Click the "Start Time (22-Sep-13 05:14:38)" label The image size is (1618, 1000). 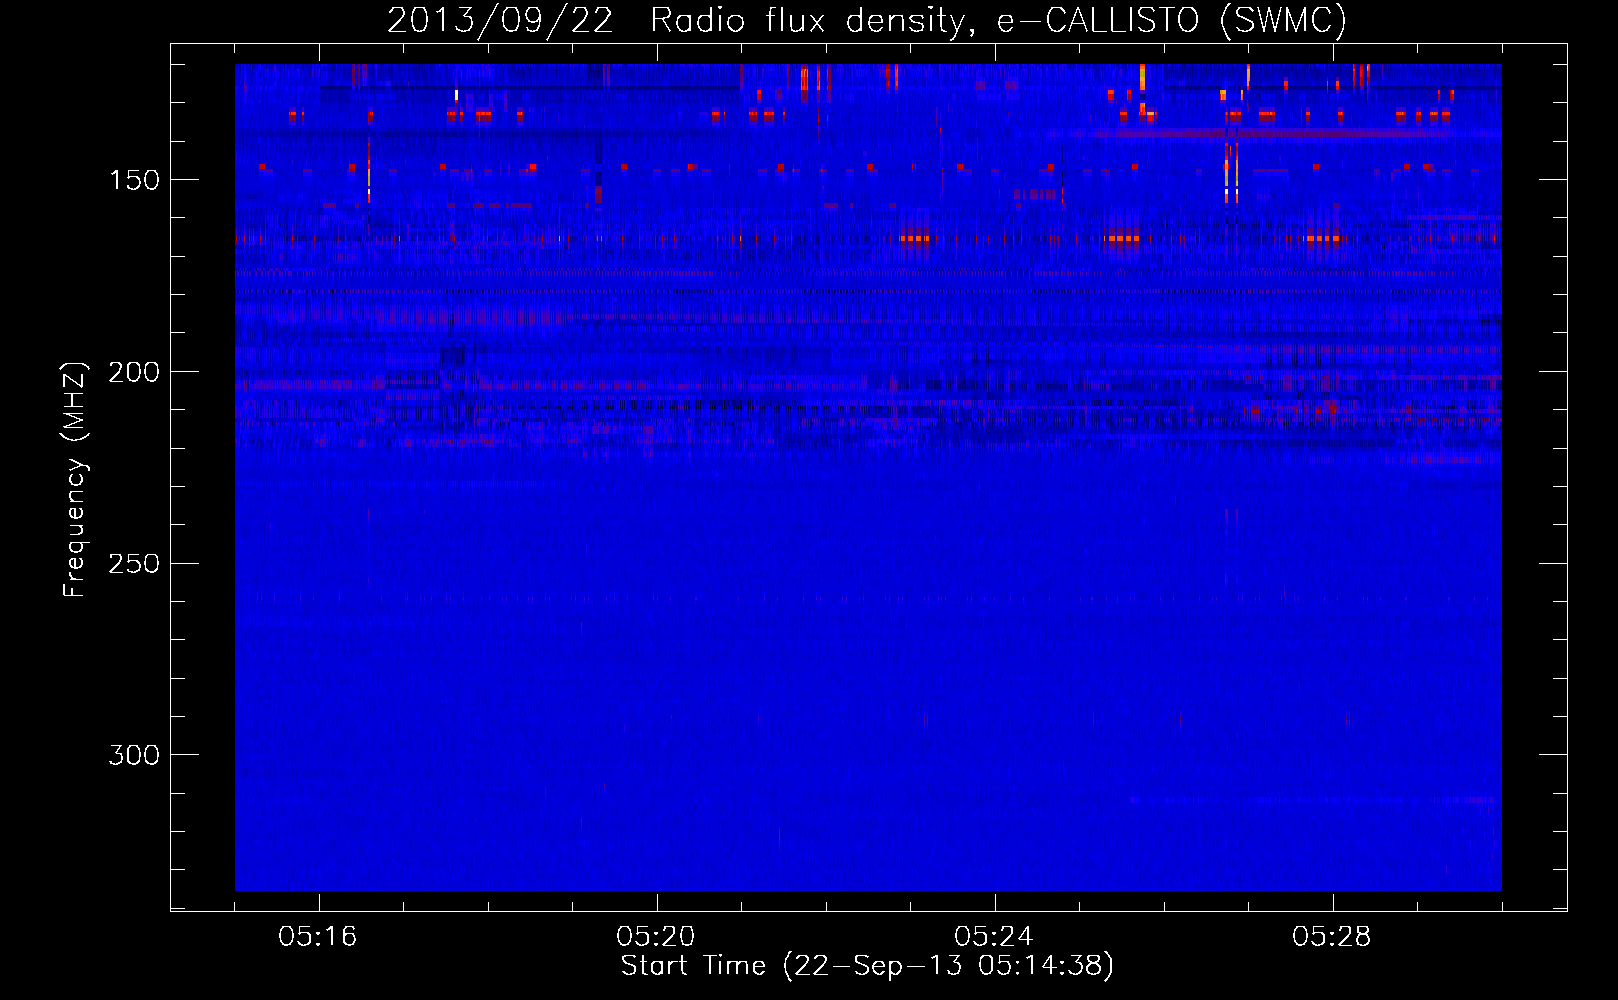pyautogui.click(x=867, y=966)
